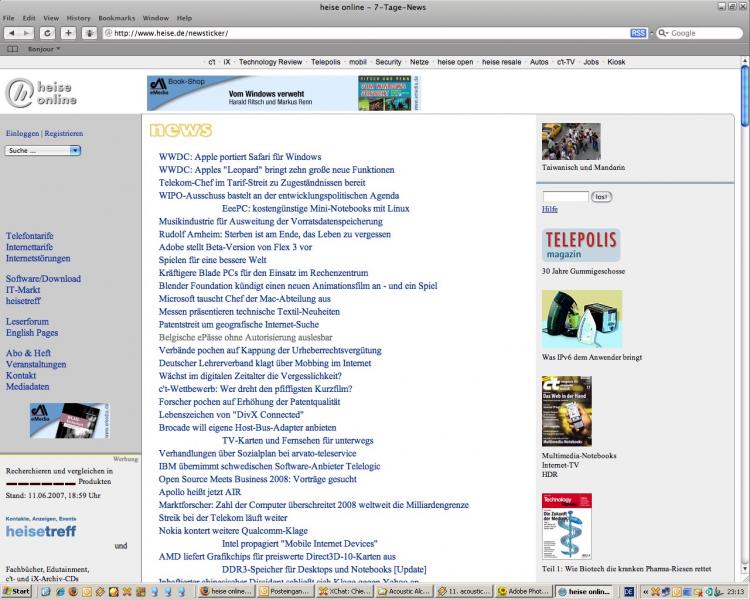
Task: Click the page vertical scrollbar thumb
Action: click(745, 96)
